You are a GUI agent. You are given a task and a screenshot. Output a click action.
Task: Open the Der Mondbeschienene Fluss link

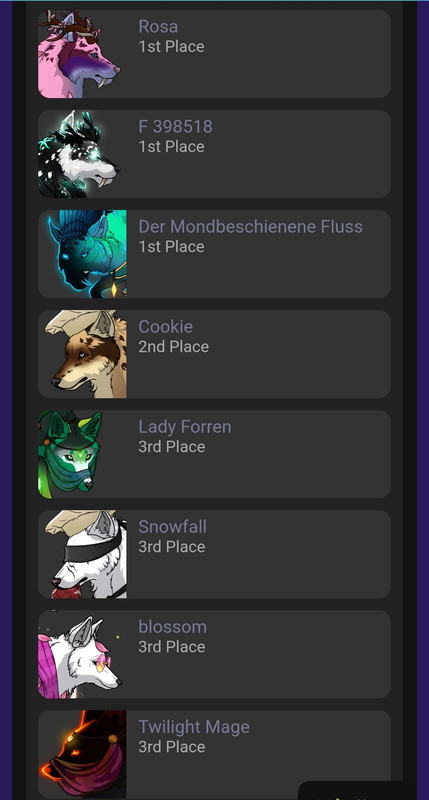(x=250, y=227)
